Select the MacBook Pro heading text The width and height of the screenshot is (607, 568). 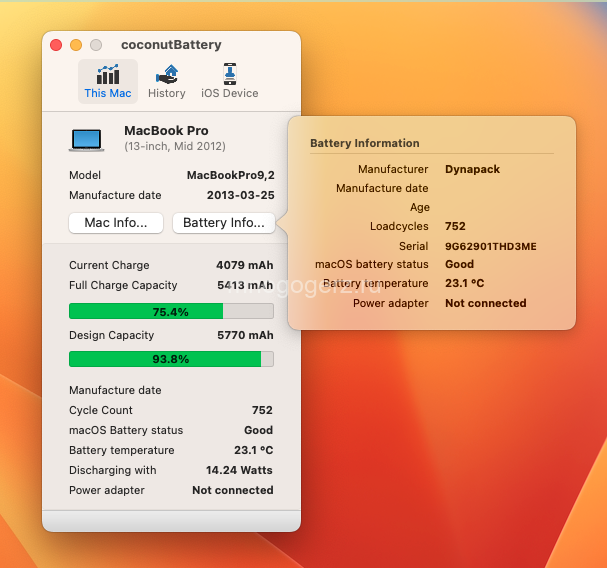tap(166, 130)
